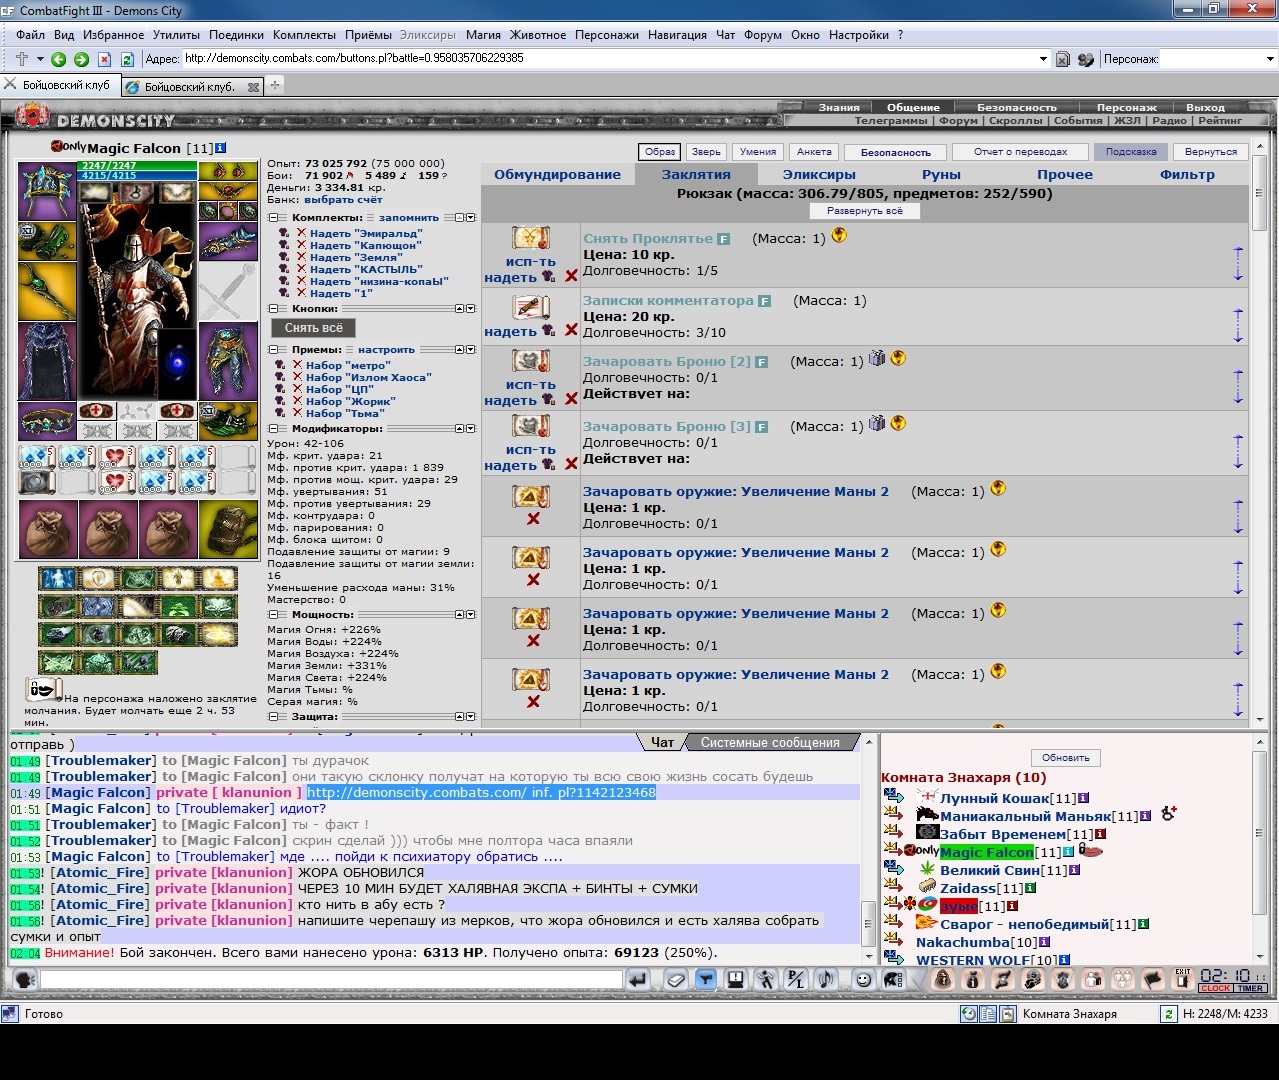Switch to the Системные сообщения chat tab
This screenshot has height=1080, width=1279.
click(770, 742)
